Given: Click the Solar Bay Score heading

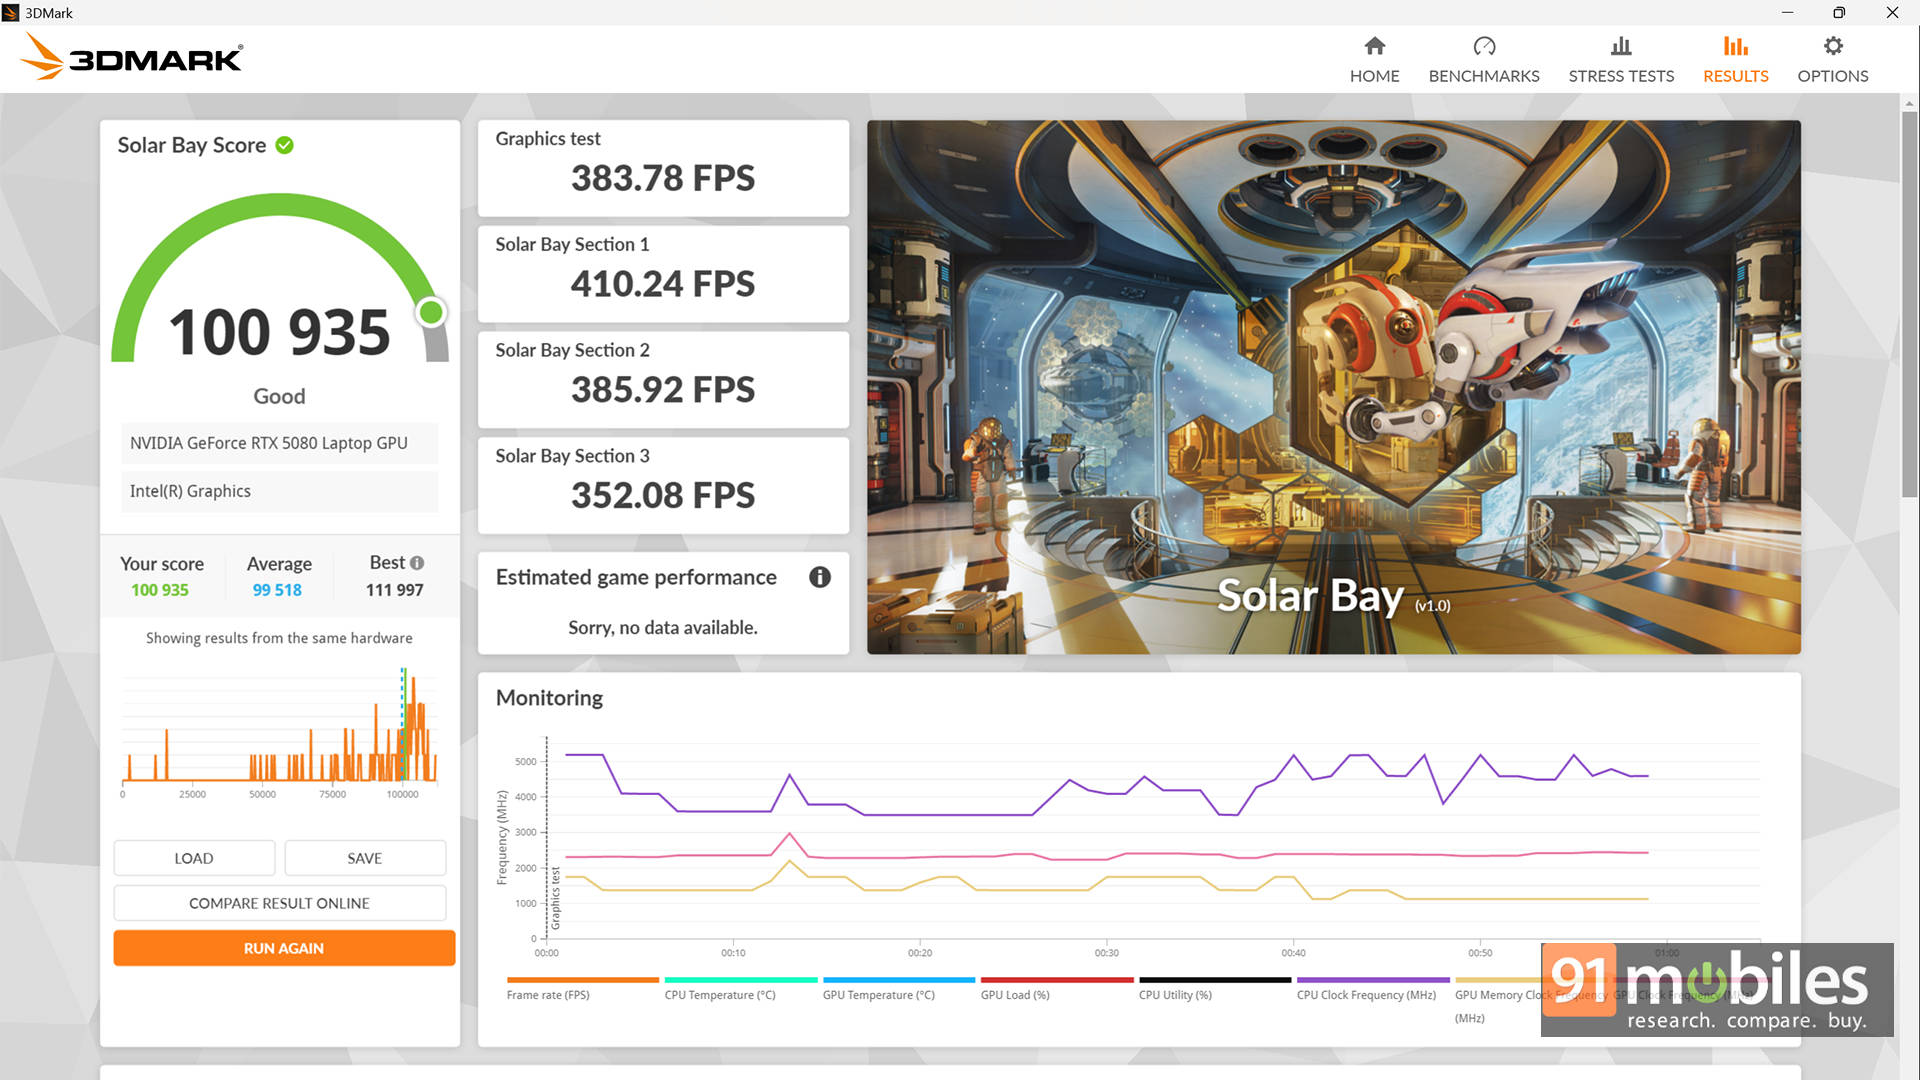Looking at the screenshot, I should click(192, 145).
